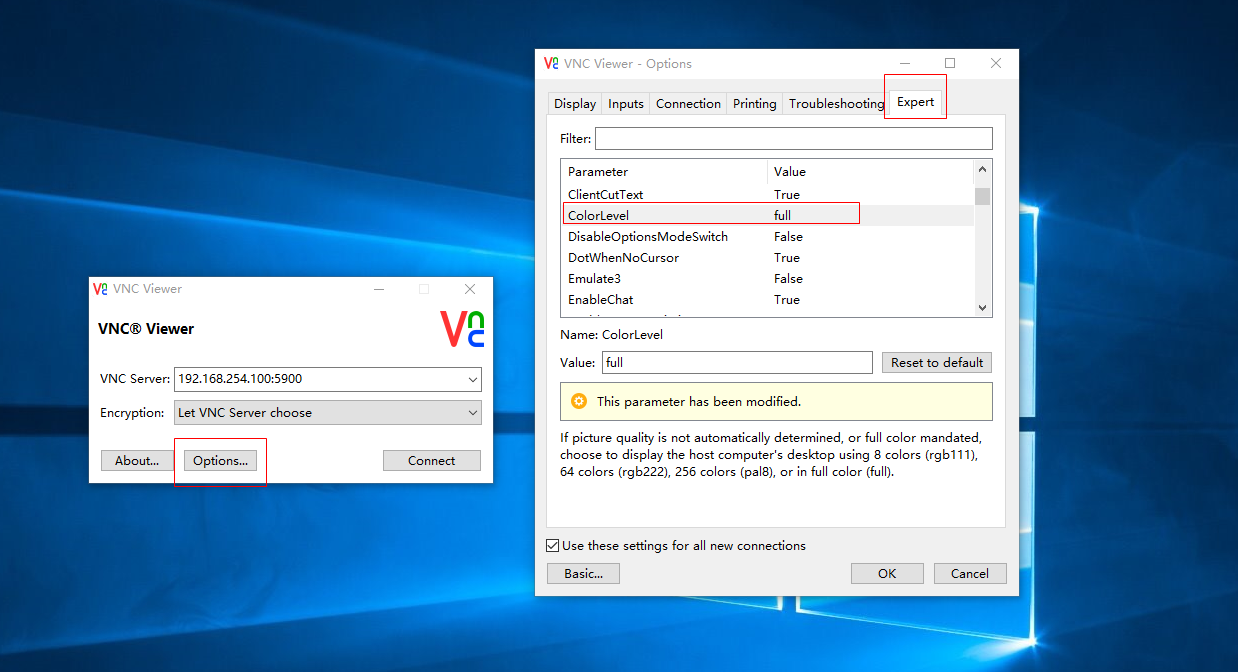Switch to the Troubleshooting tab

click(836, 104)
